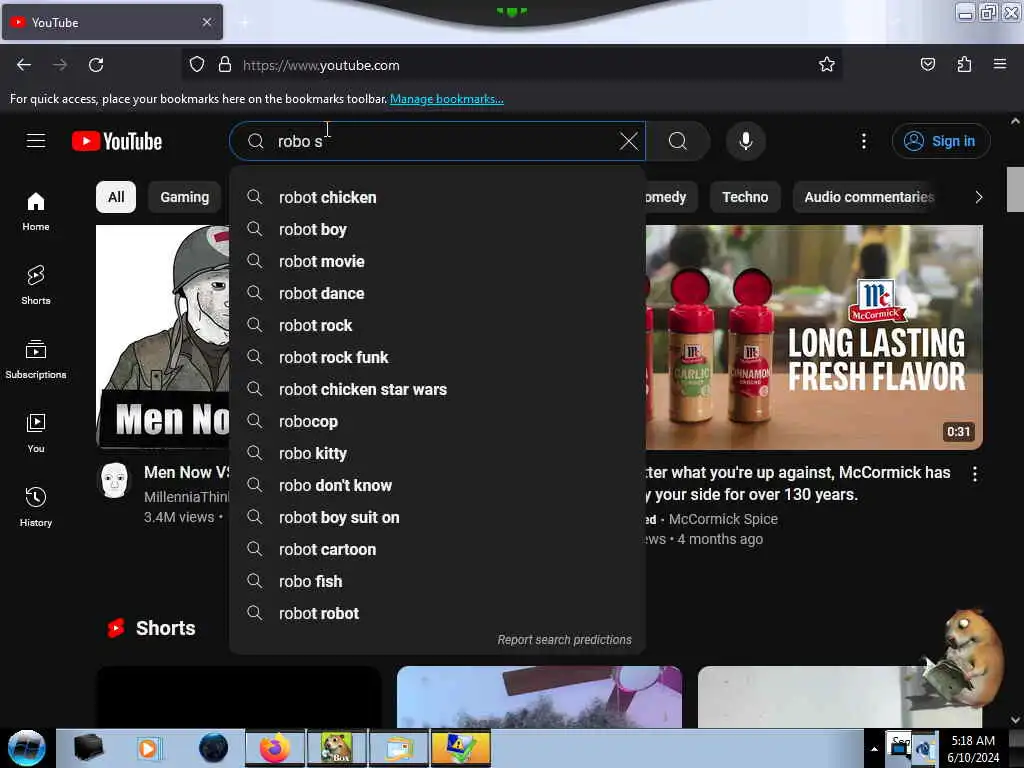Screen dimensions: 1024x768
Task: Pick the 'robot boy suit on' suggestion
Action: point(438,517)
